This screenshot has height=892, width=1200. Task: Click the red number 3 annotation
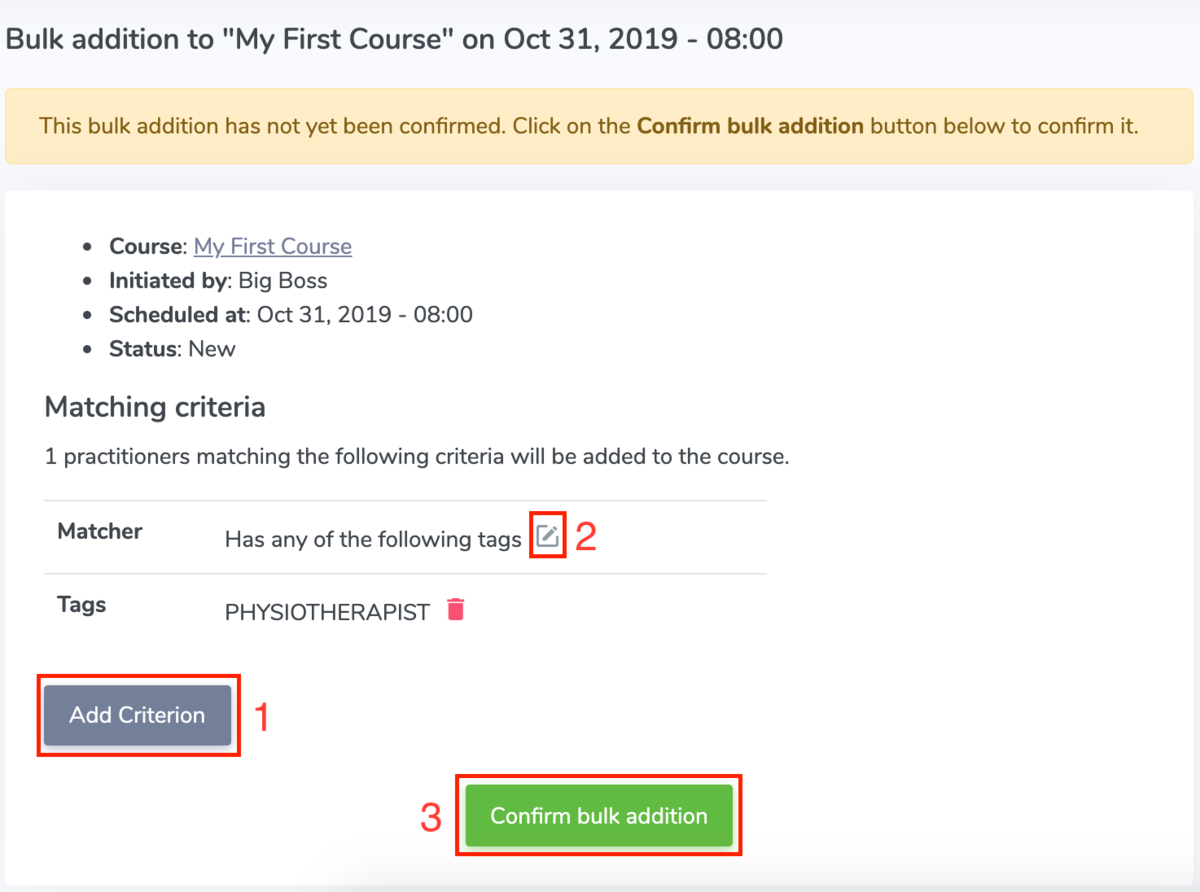(430, 818)
